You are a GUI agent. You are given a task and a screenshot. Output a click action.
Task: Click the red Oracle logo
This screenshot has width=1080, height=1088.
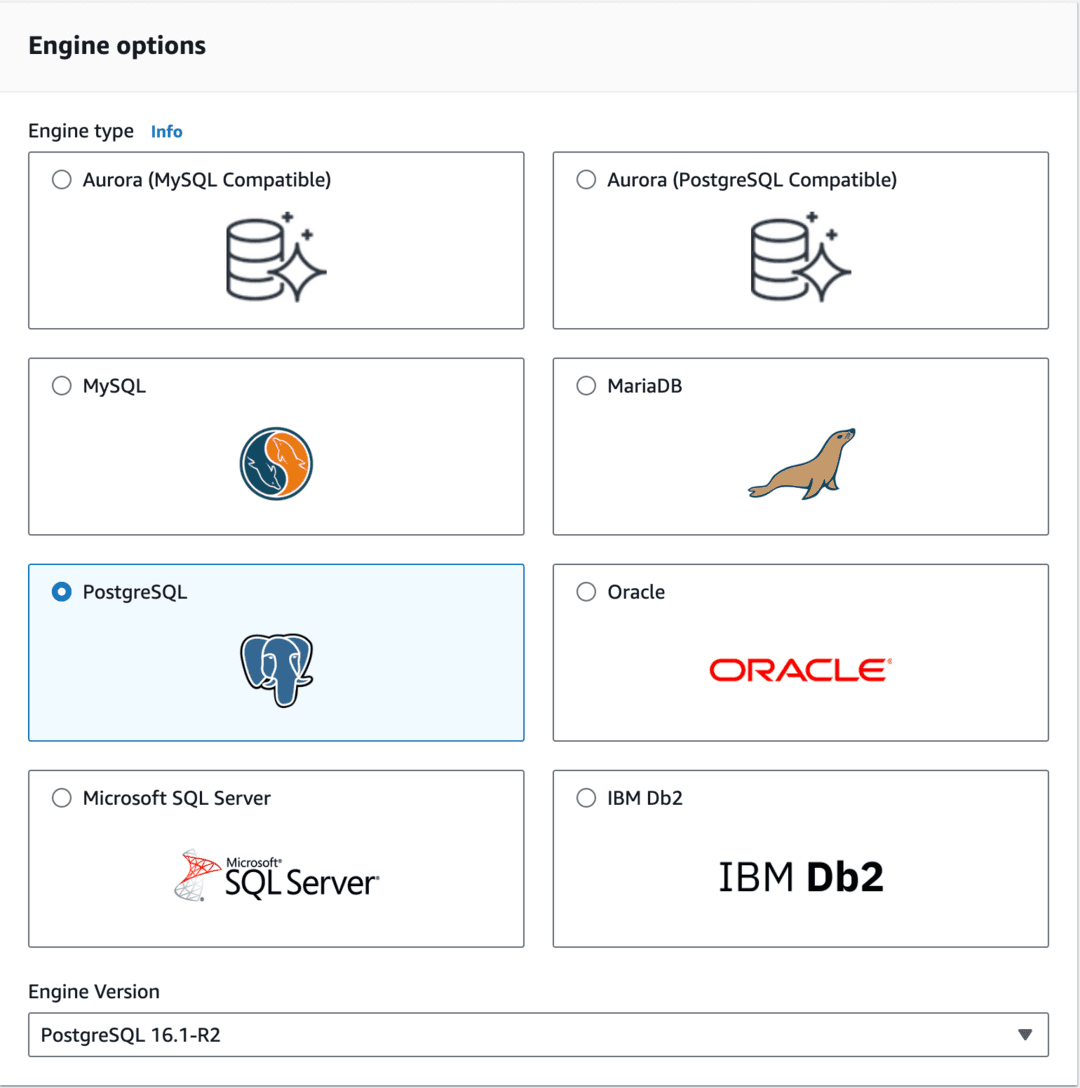point(800,669)
